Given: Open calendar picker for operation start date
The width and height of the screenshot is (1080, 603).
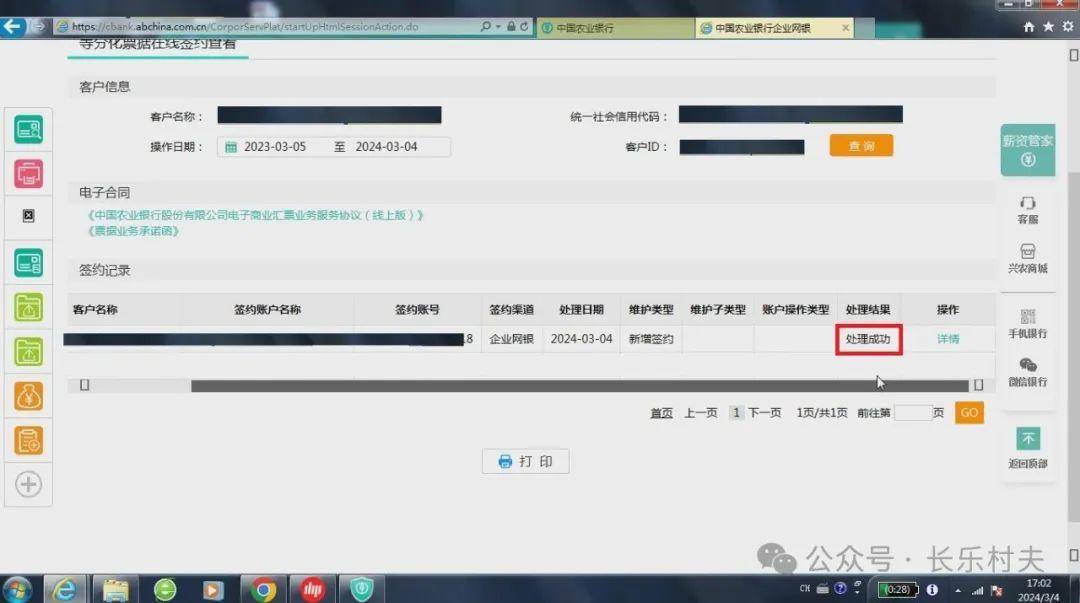Looking at the screenshot, I should tap(231, 147).
